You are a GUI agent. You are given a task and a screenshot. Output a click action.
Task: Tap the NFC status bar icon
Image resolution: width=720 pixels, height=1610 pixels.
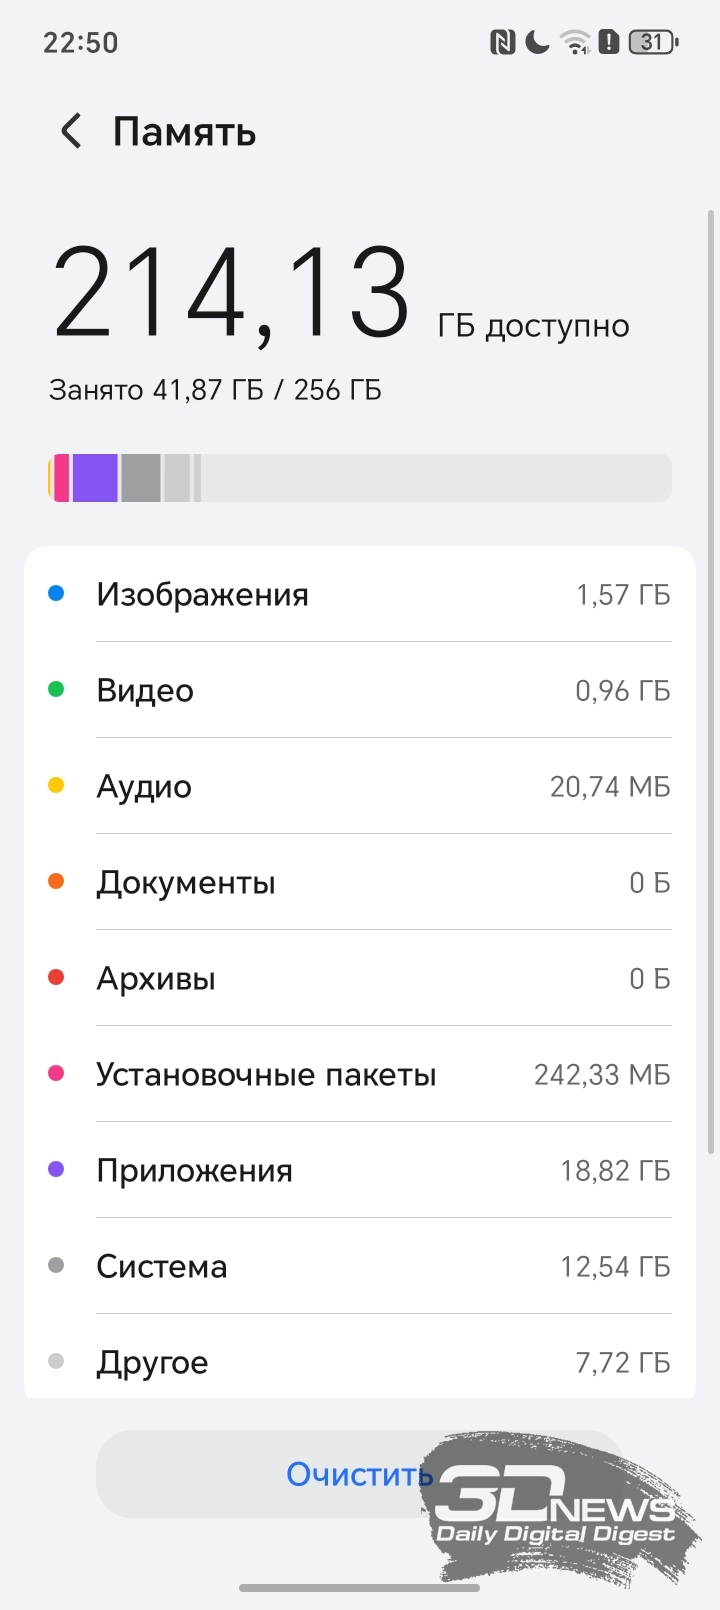click(502, 42)
